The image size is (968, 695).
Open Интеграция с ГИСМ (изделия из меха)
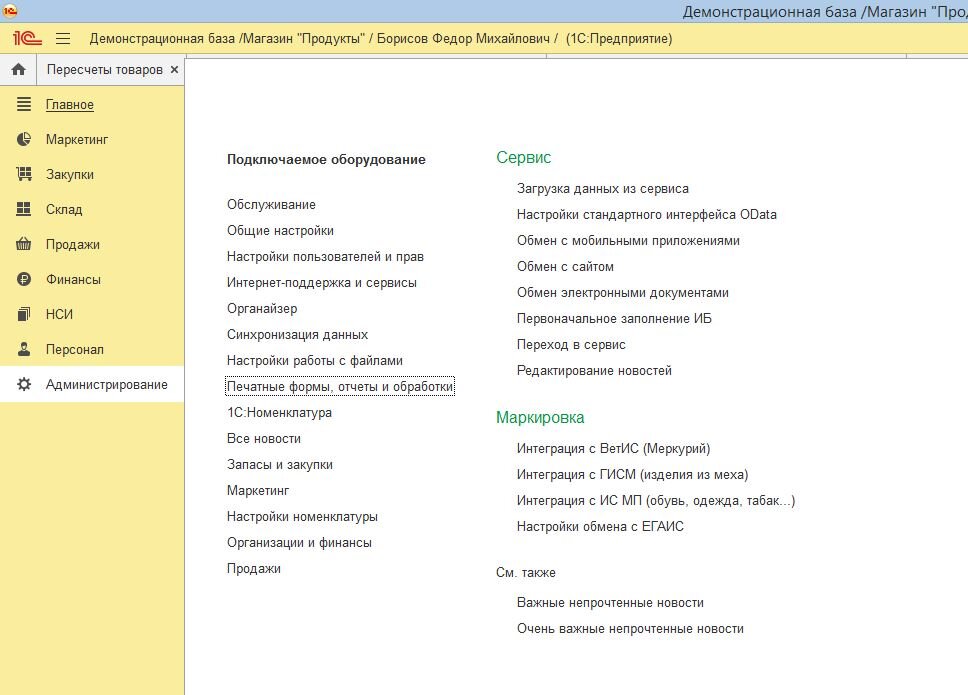[632, 474]
